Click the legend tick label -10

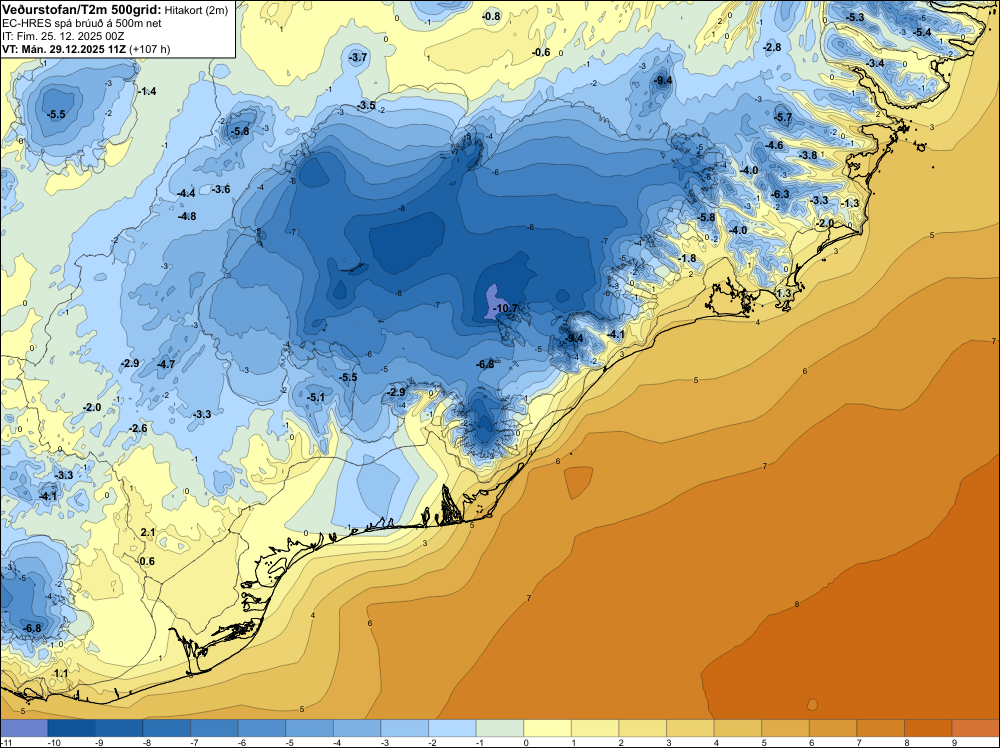click(x=55, y=743)
